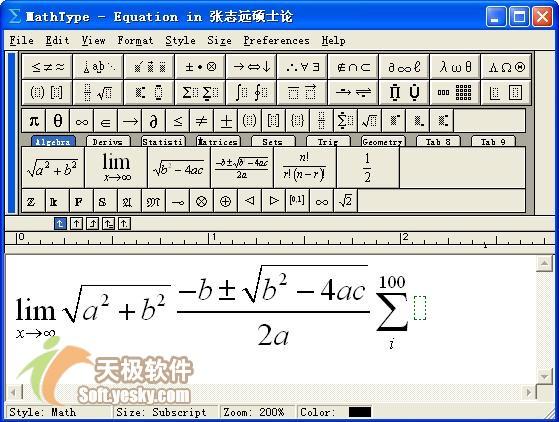Click the empty slot after the summation
Screen dimensions: 559x422
[420, 308]
